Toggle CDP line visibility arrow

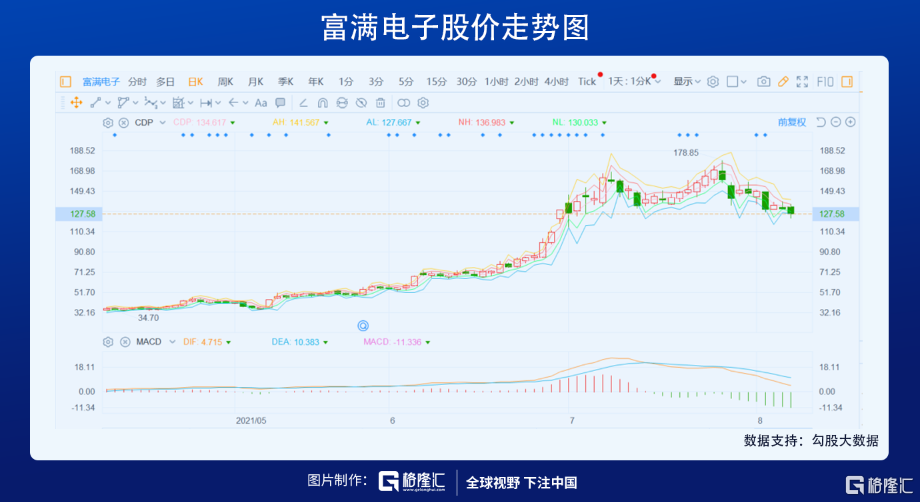pyautogui.click(x=233, y=123)
